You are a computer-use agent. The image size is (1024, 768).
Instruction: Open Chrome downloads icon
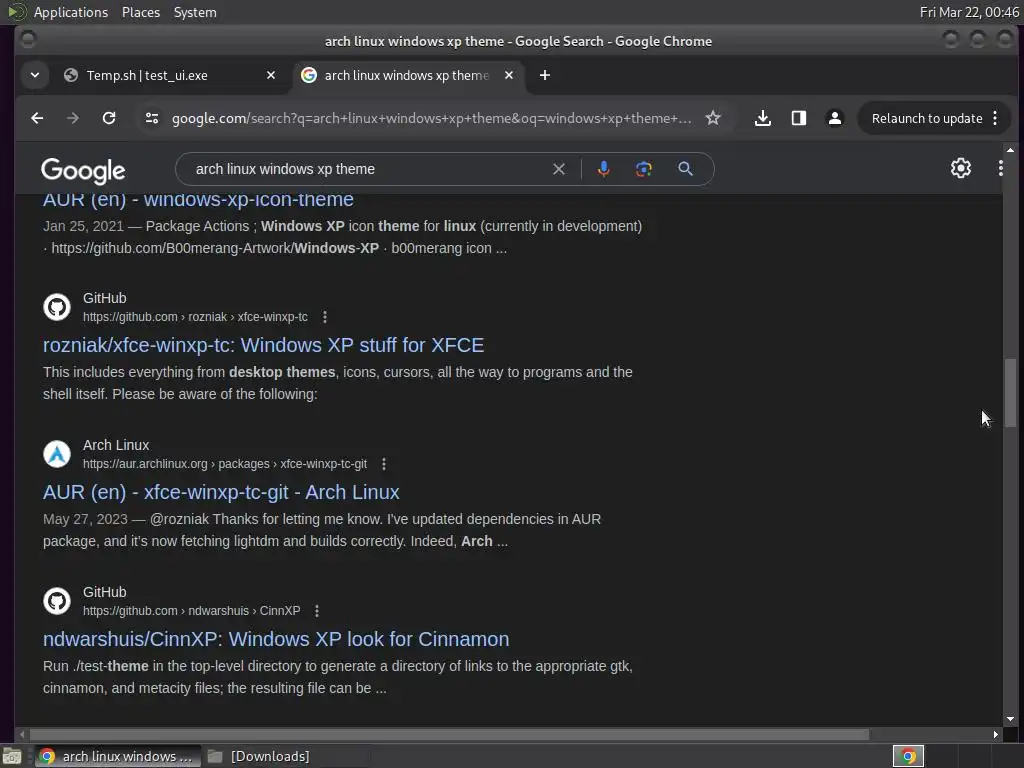[x=763, y=118]
